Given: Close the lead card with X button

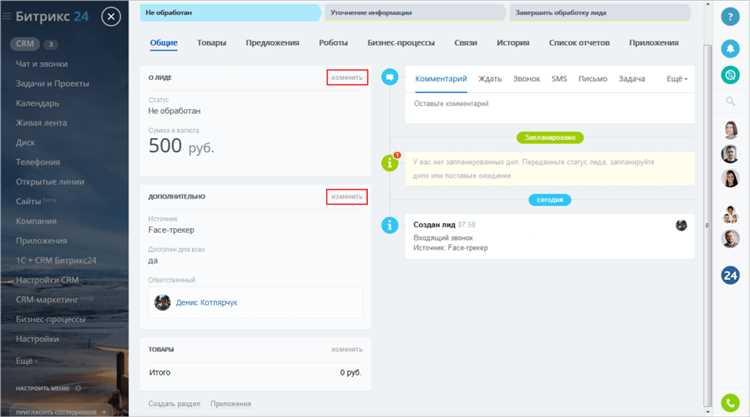Looking at the screenshot, I should click(x=111, y=17).
